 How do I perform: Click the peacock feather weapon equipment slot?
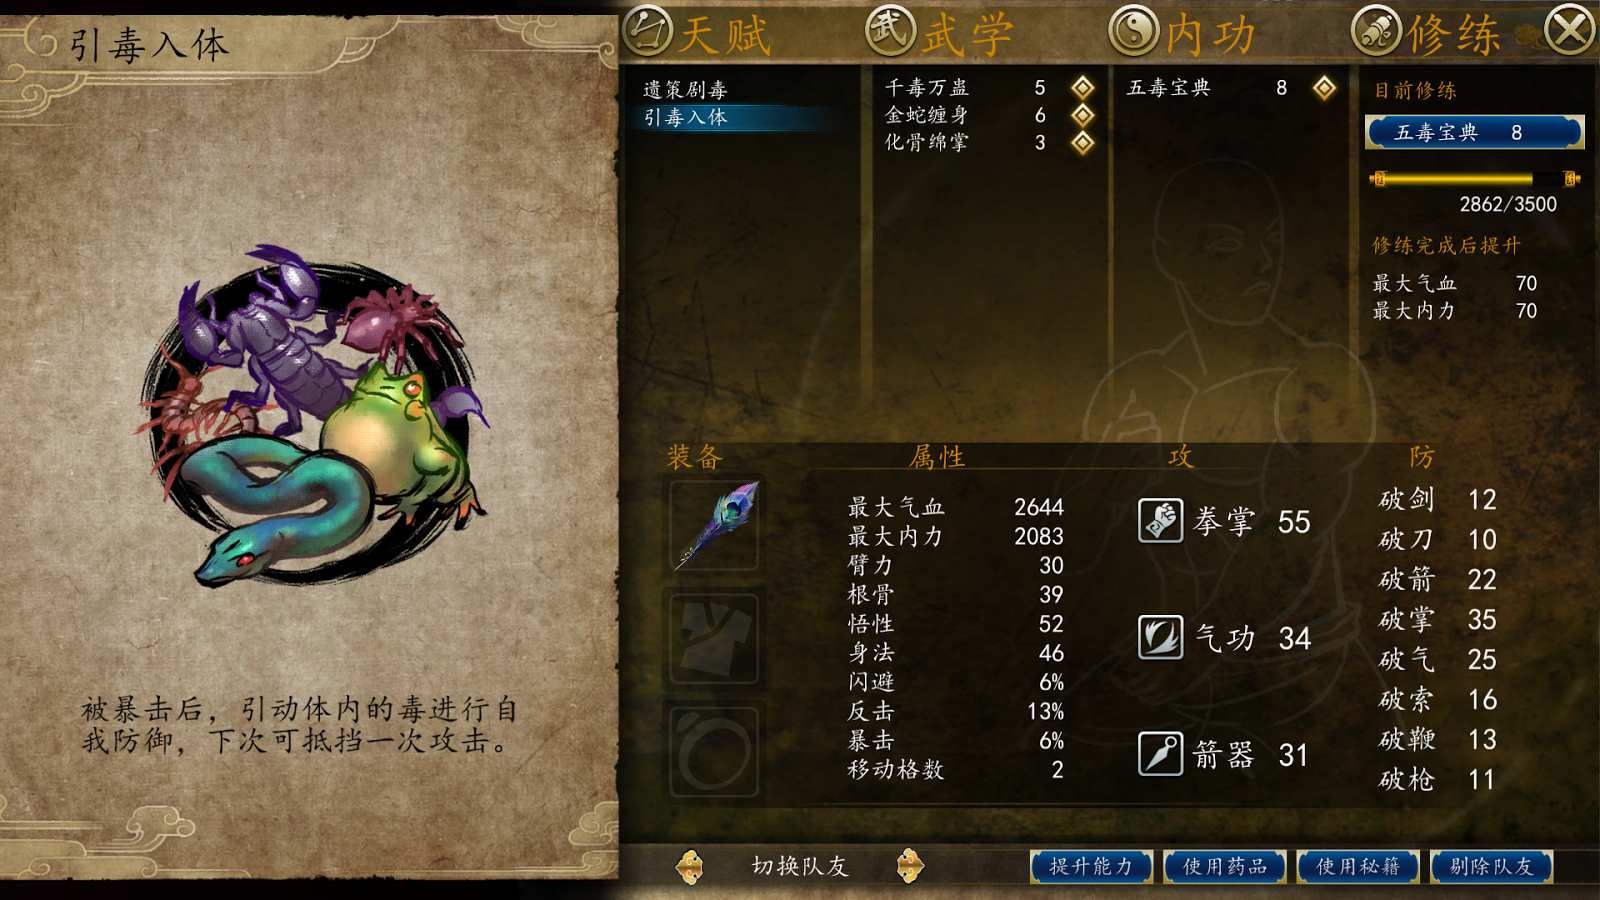[714, 525]
